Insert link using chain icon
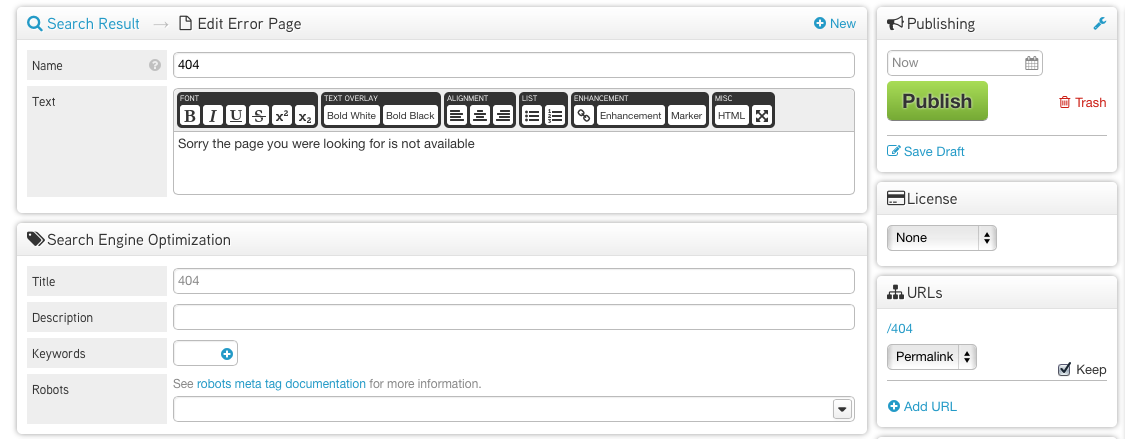Screen dimensions: 1125x439 click(x=584, y=115)
